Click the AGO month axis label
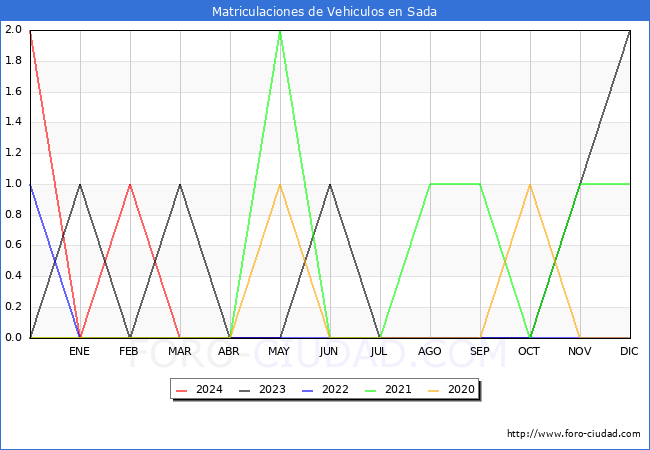The image size is (650, 450). coord(429,351)
